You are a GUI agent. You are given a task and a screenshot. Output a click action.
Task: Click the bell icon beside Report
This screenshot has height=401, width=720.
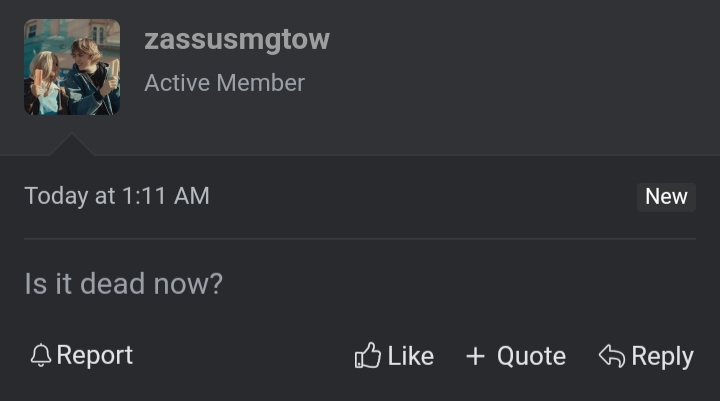pyautogui.click(x=40, y=356)
